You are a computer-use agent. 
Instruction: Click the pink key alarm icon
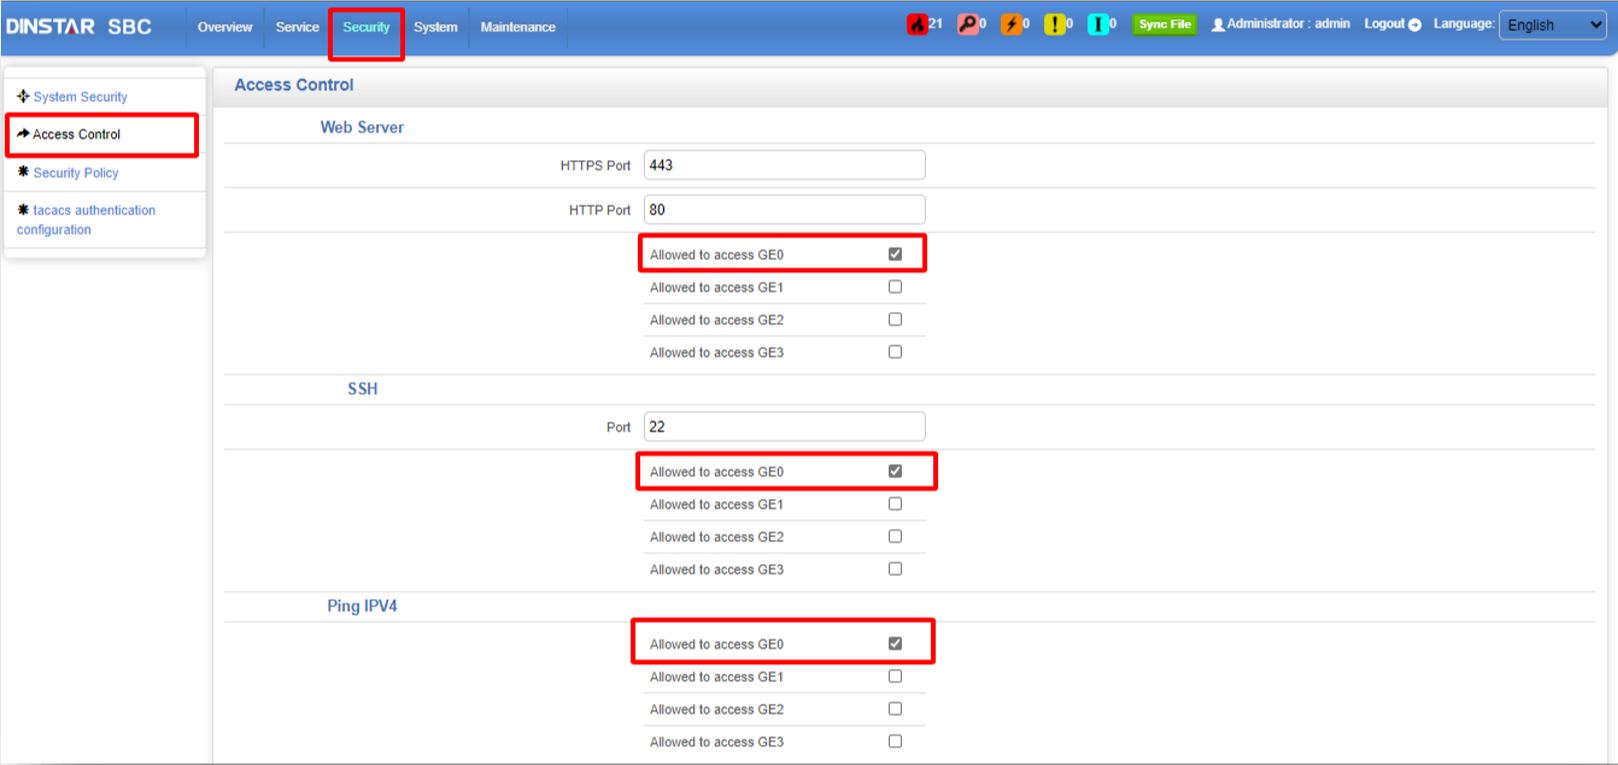click(966, 25)
